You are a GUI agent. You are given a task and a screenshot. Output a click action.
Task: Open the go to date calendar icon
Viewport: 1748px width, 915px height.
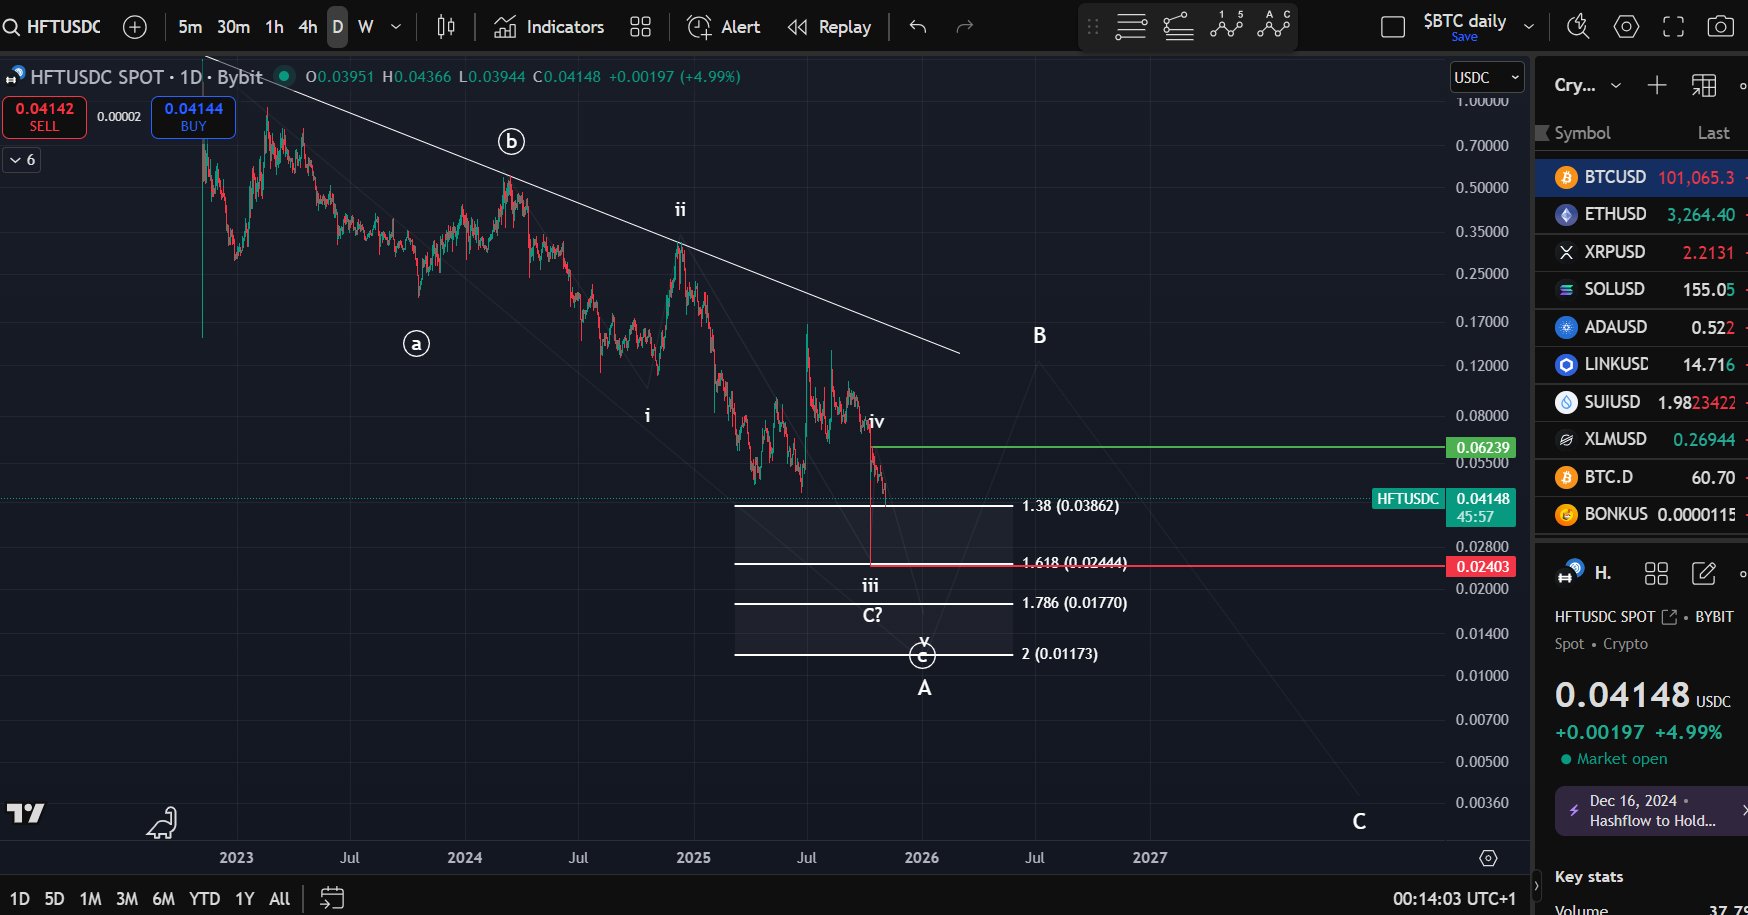pos(332,899)
